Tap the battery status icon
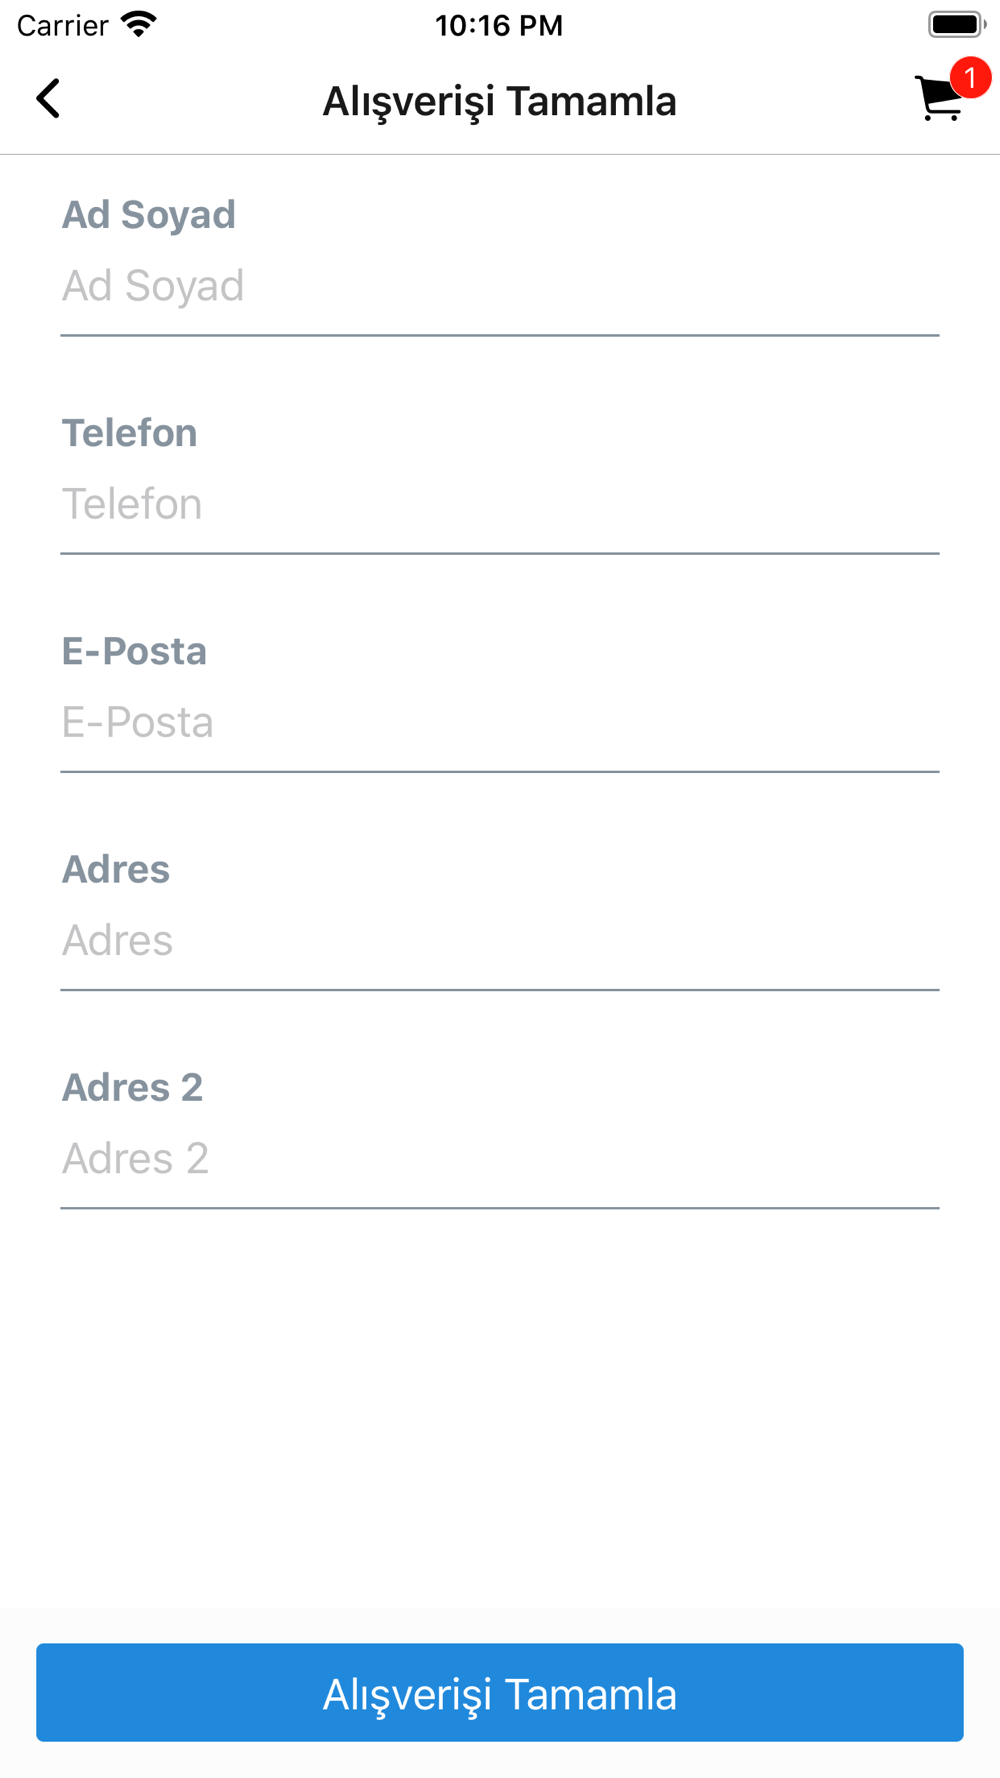Image resolution: width=1000 pixels, height=1778 pixels. point(956,24)
